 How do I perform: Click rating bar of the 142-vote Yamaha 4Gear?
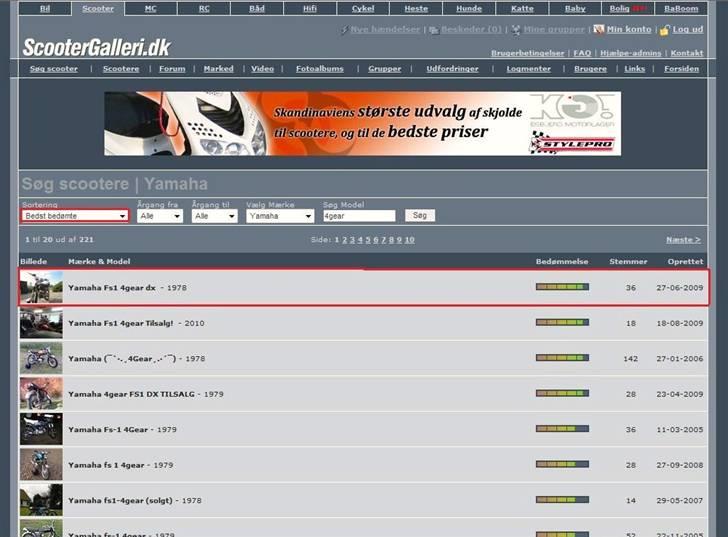[x=562, y=358]
